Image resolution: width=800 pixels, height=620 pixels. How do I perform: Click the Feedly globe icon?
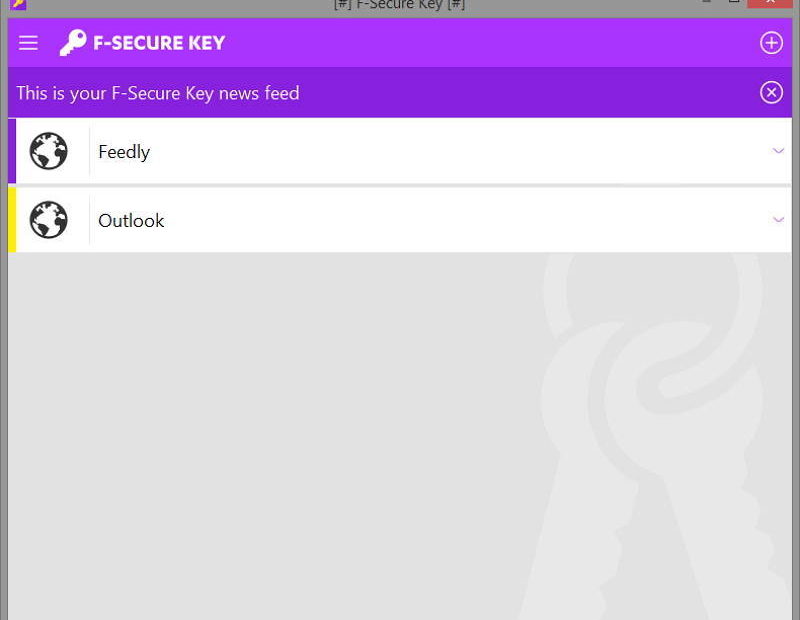tap(48, 151)
